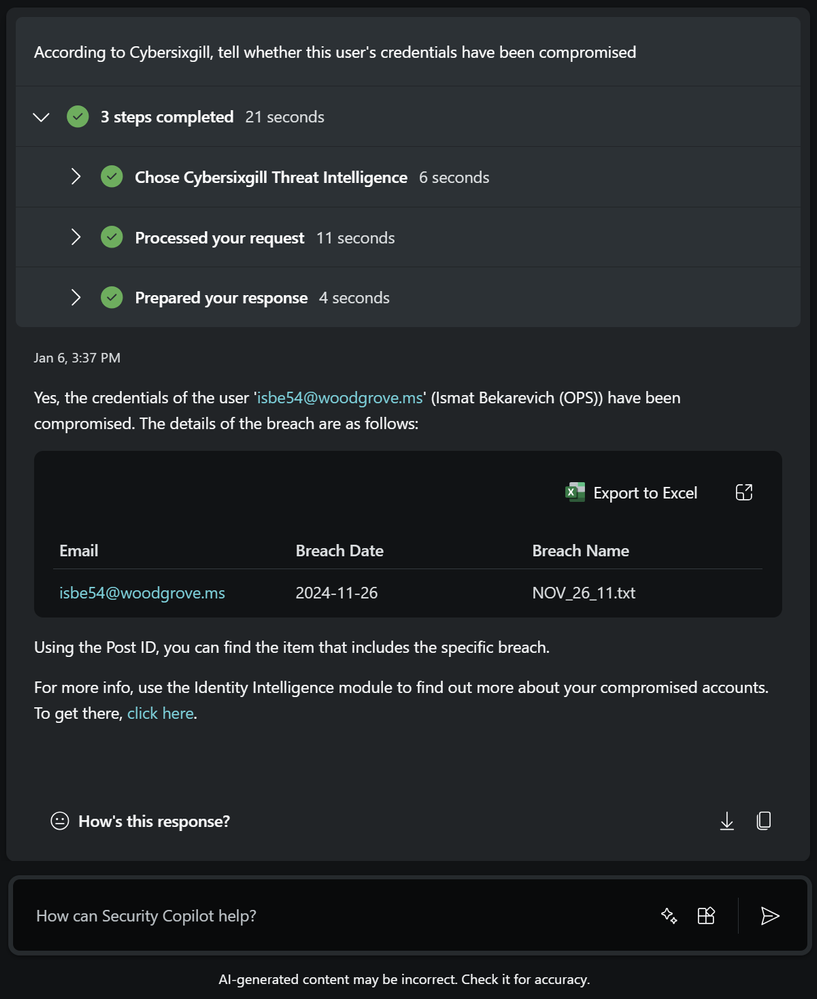Screen dimensions: 817x999
Task: Click the Breach Name column header
Action: (581, 551)
